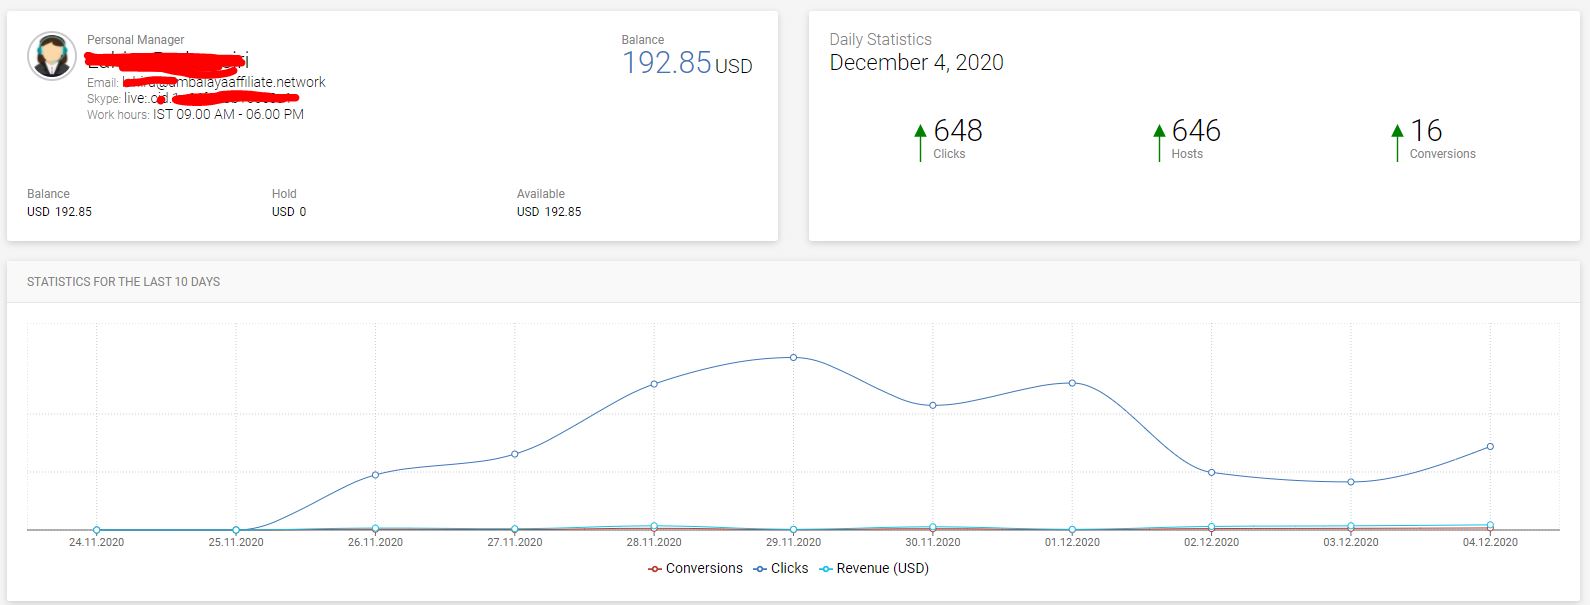Click the Available USD 192.85 value
The height and width of the screenshot is (605, 1590).
click(549, 211)
